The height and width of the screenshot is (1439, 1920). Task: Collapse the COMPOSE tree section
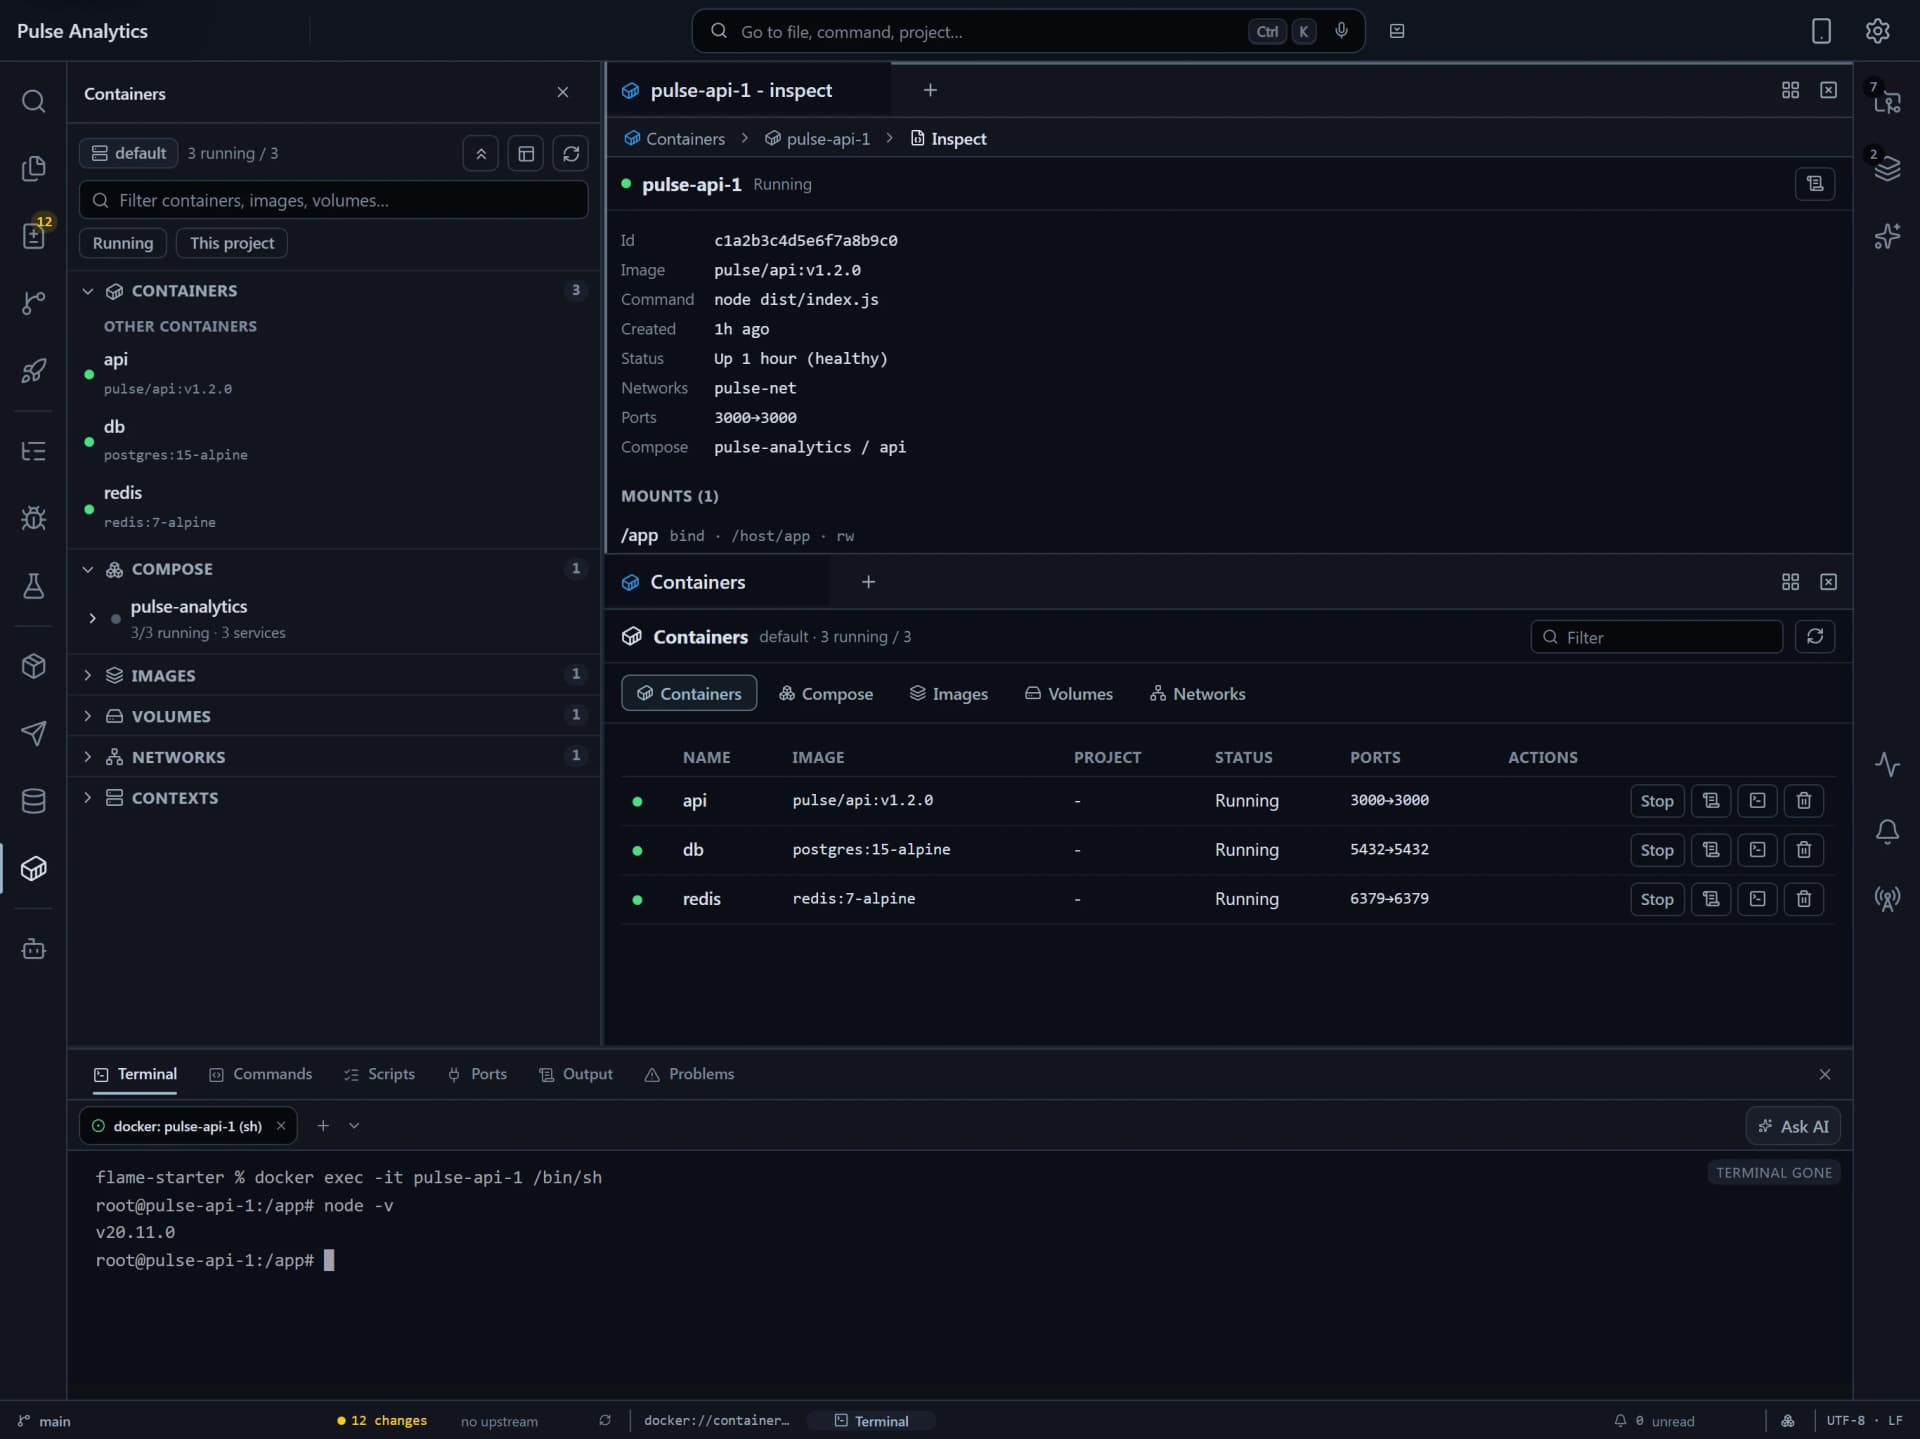pos(88,569)
